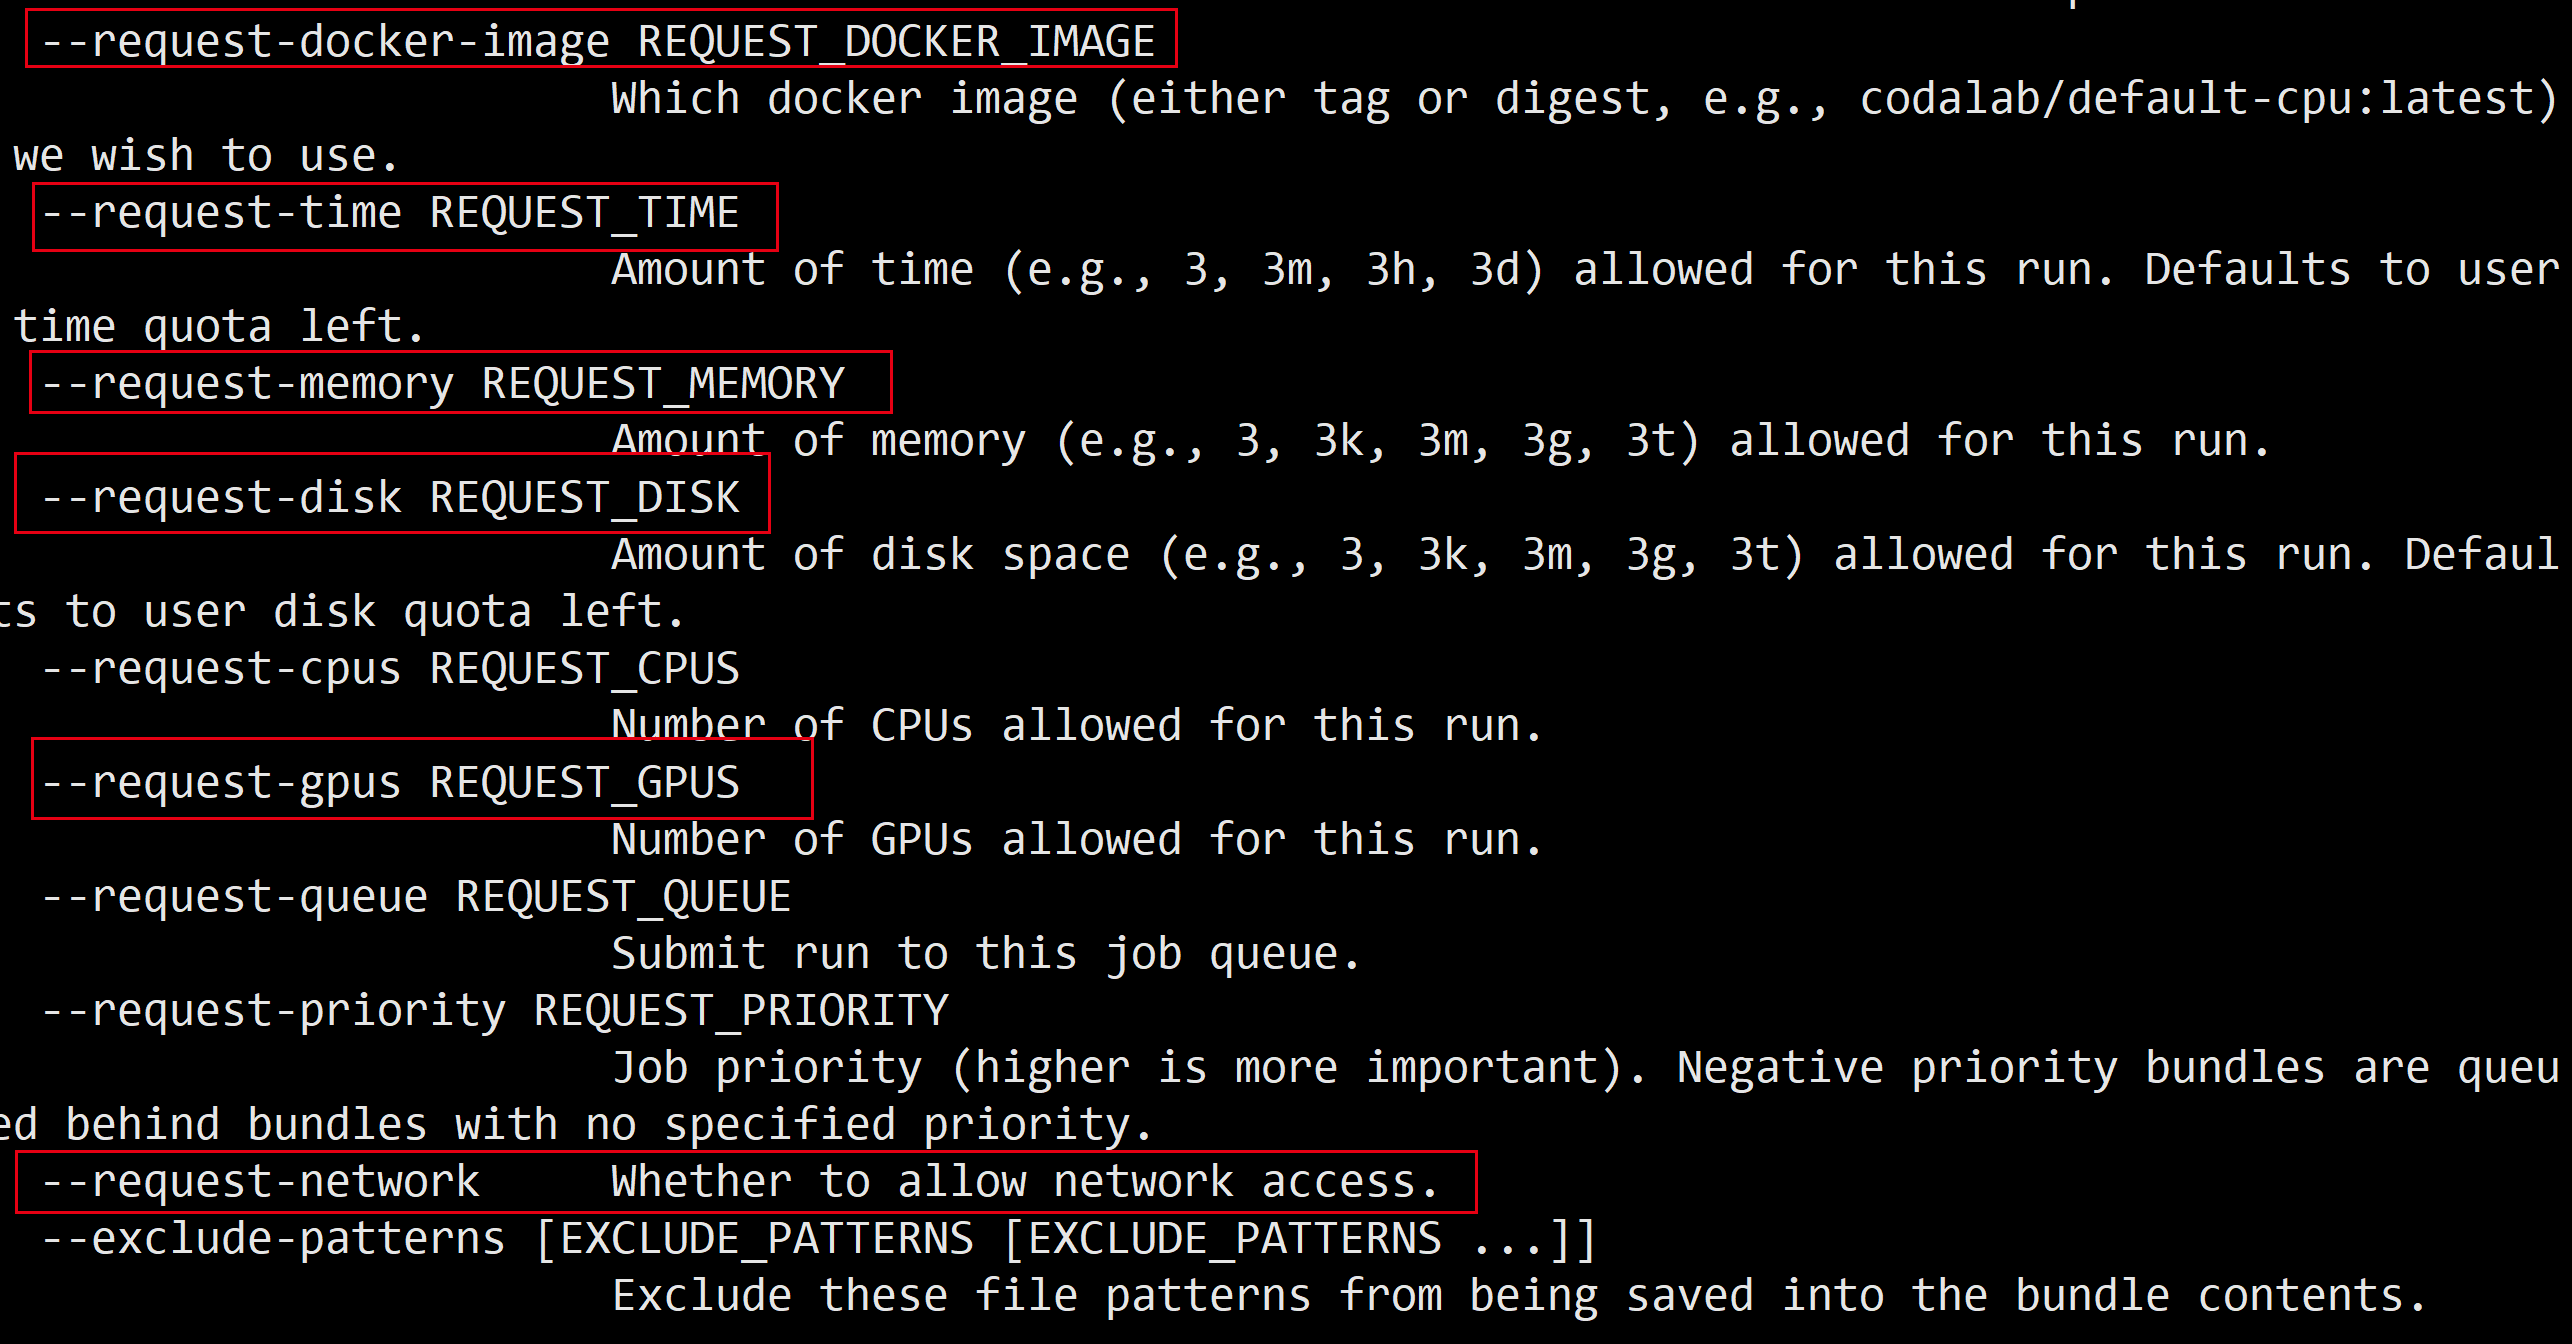The height and width of the screenshot is (1344, 2572).
Task: Click 'Whether to allow network access' description
Action: [1025, 1182]
